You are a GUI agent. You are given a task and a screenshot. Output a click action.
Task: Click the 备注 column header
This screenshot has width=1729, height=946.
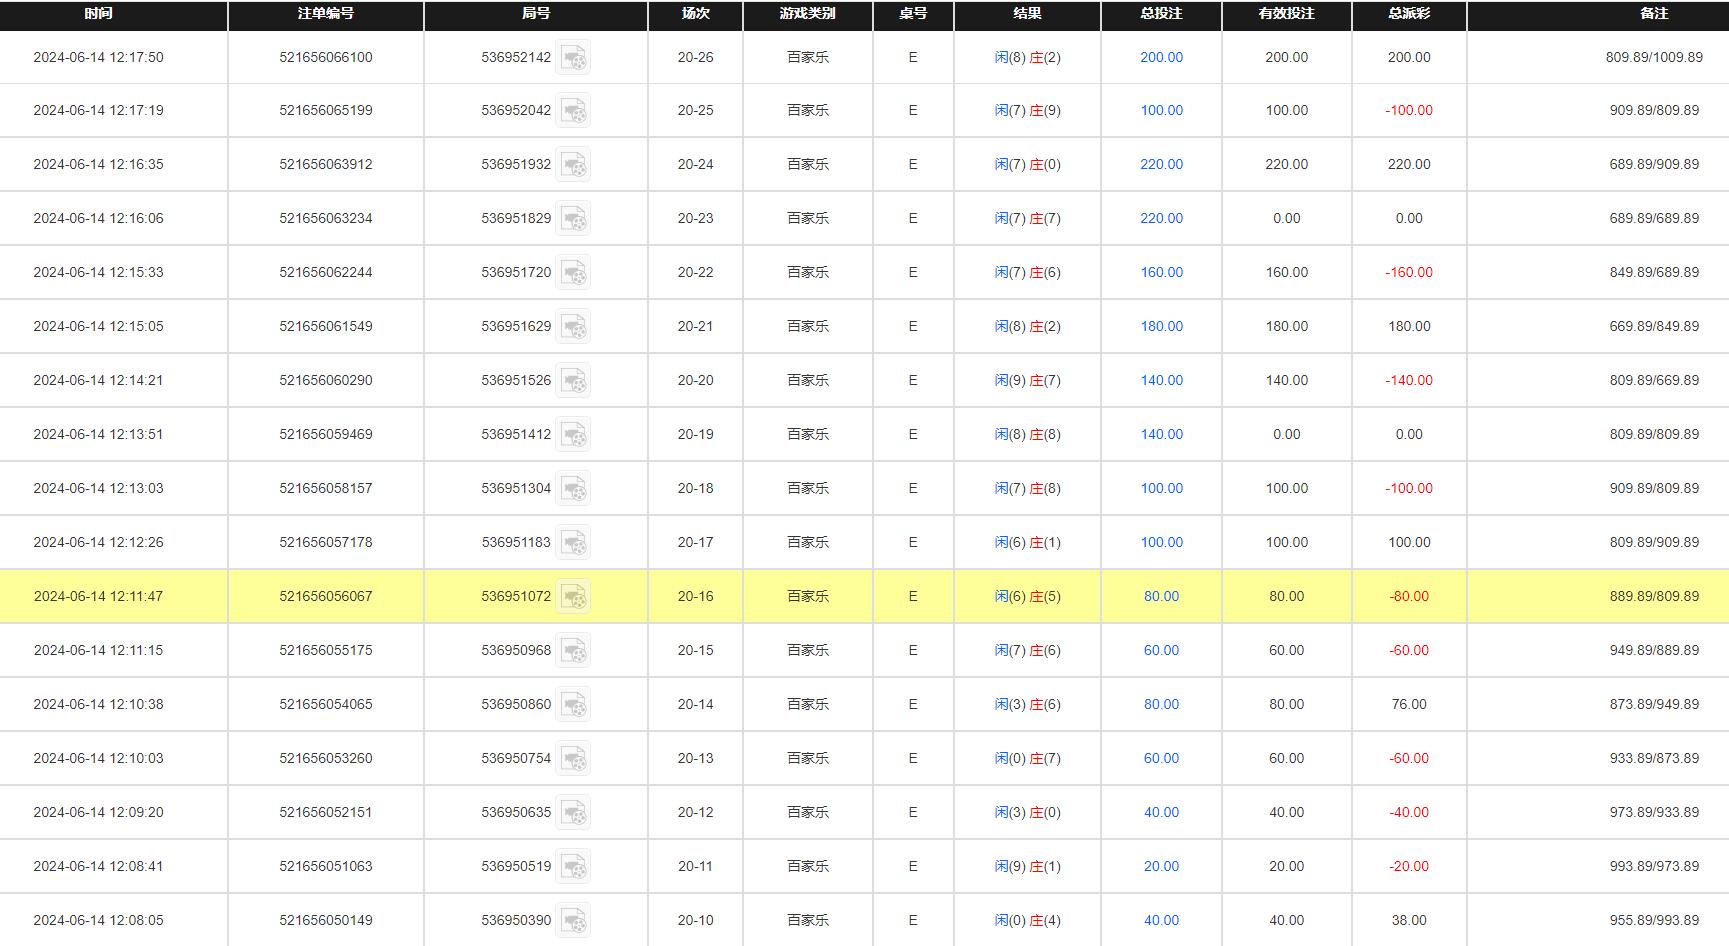[x=1654, y=14]
